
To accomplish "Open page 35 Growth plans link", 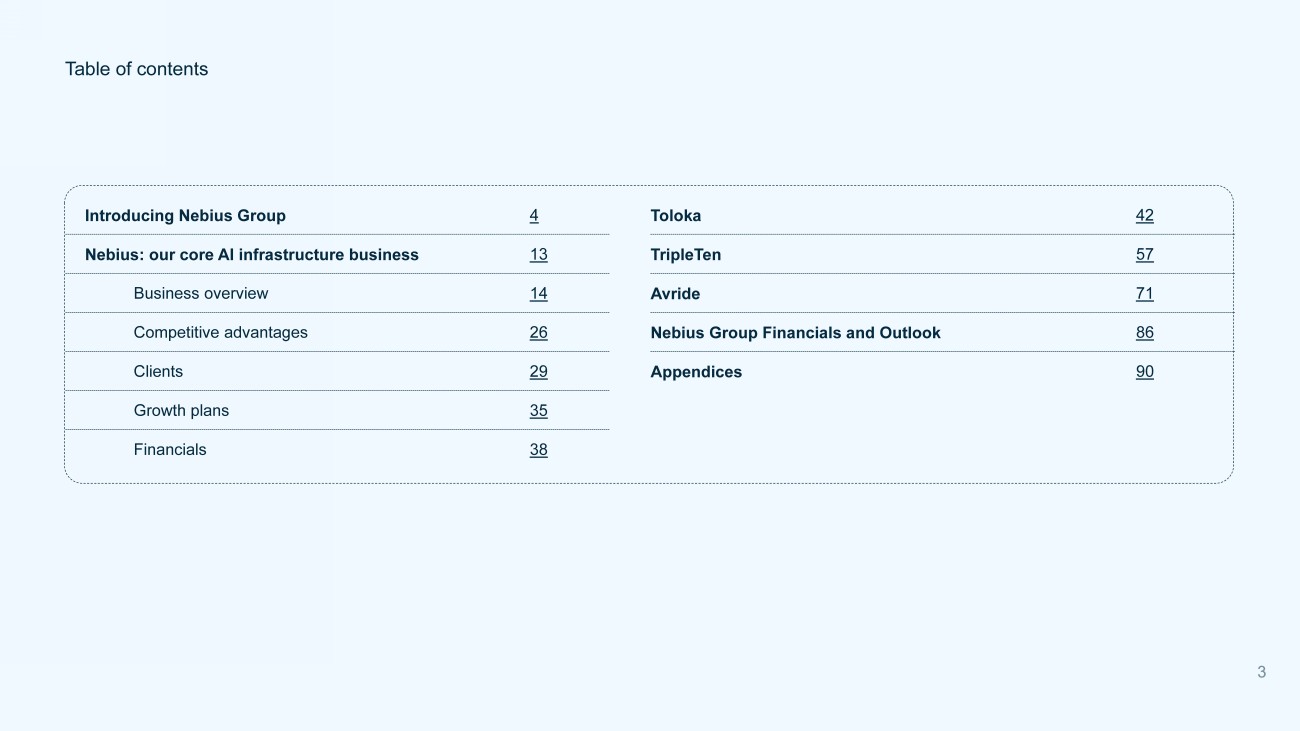I will click(538, 411).
